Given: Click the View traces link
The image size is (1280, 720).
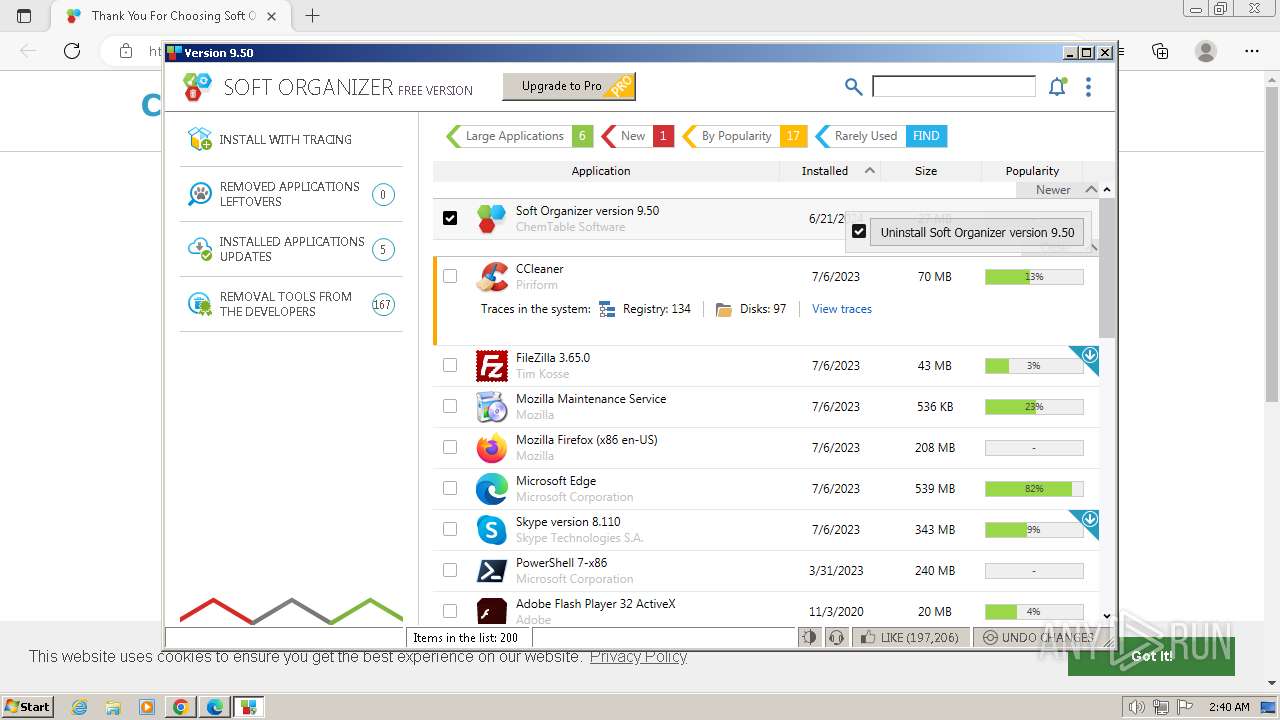Looking at the screenshot, I should (842, 309).
